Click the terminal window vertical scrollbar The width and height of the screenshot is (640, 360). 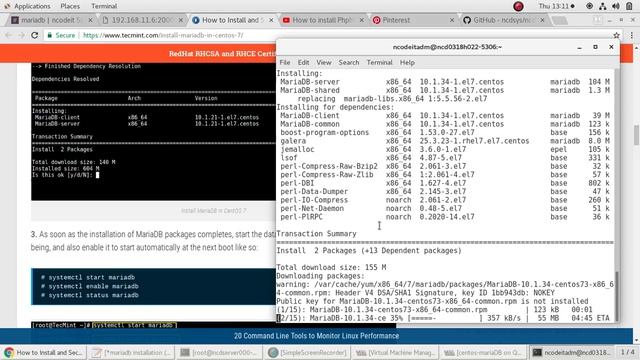coord(617,296)
